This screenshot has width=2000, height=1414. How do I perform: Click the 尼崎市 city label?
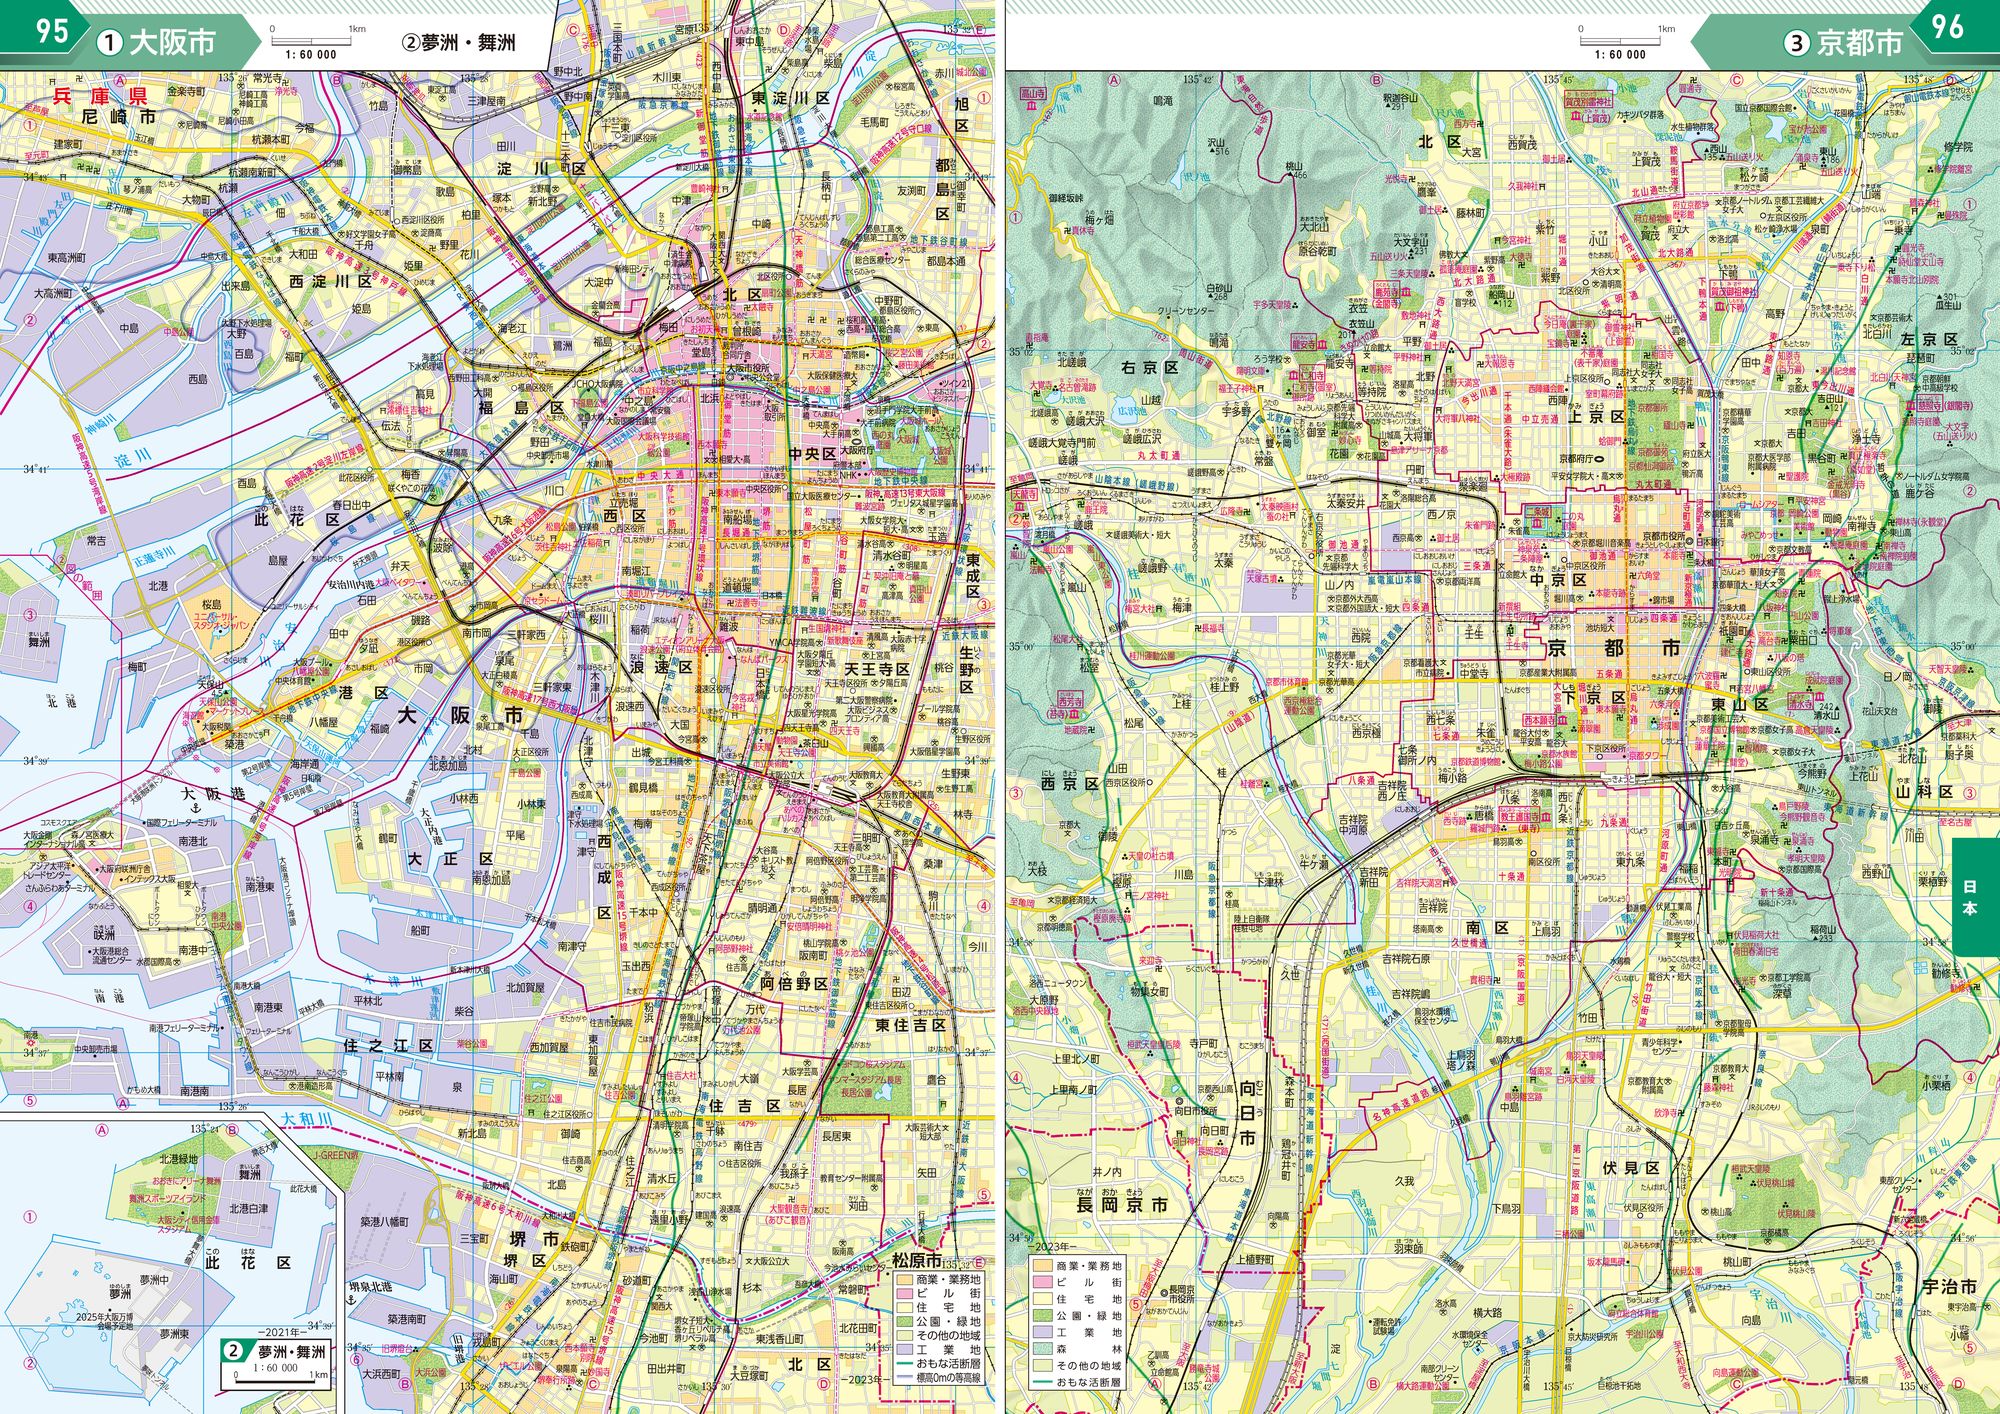(119, 117)
